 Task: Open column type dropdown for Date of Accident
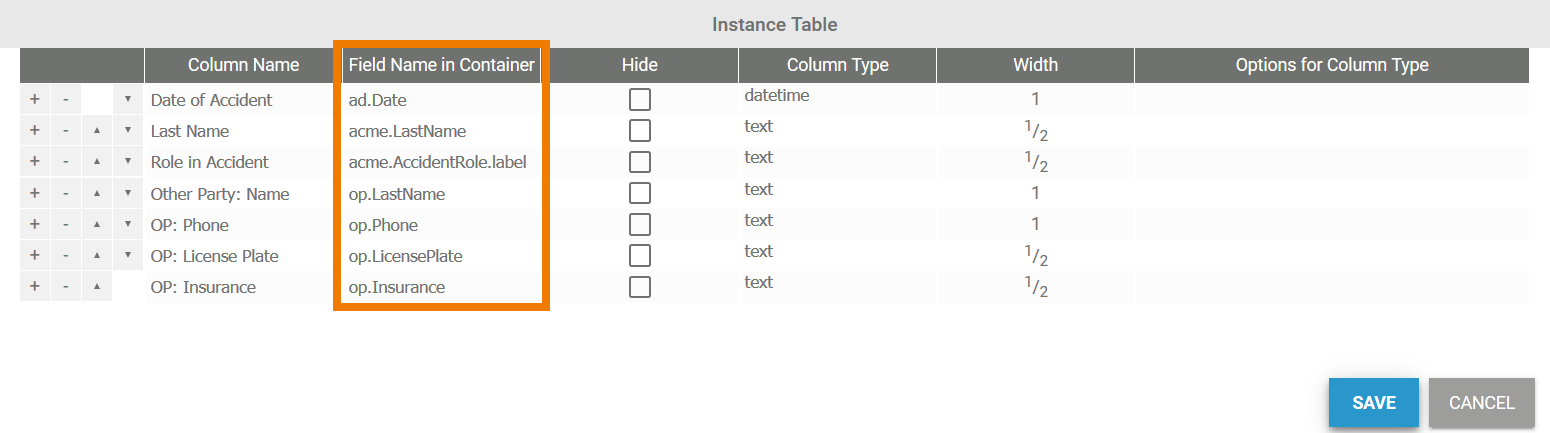(837, 97)
